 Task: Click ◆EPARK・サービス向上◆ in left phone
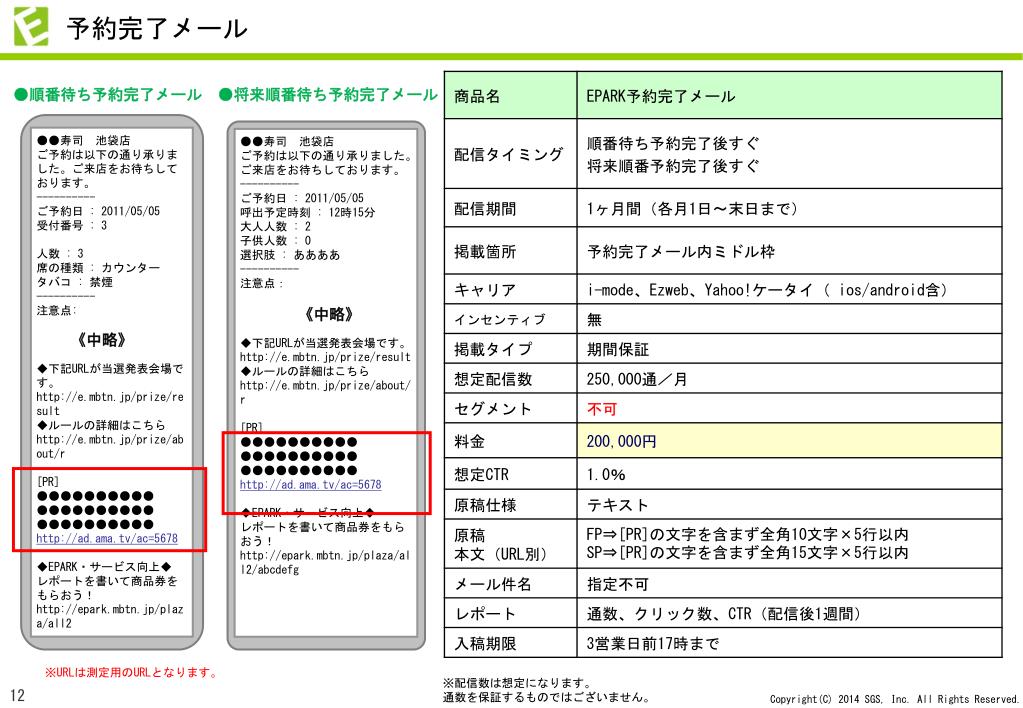click(104, 566)
